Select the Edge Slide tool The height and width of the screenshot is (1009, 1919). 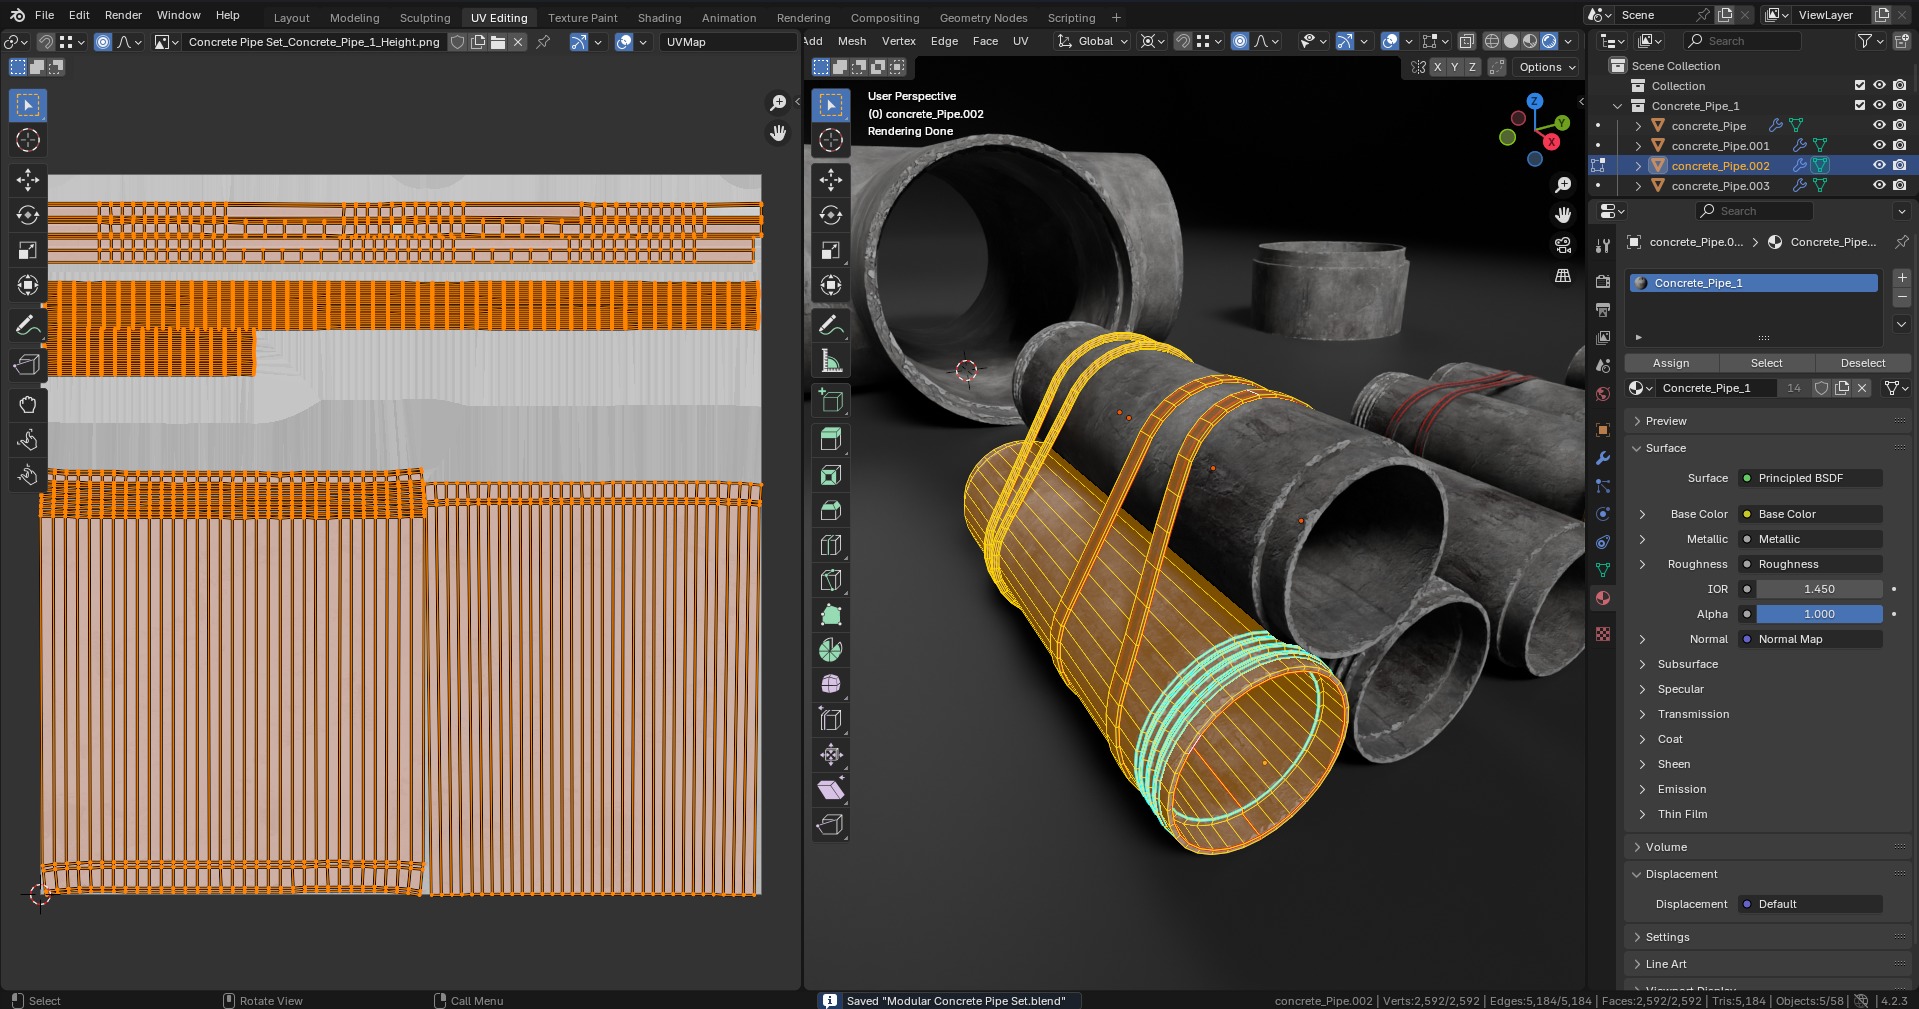point(831,720)
